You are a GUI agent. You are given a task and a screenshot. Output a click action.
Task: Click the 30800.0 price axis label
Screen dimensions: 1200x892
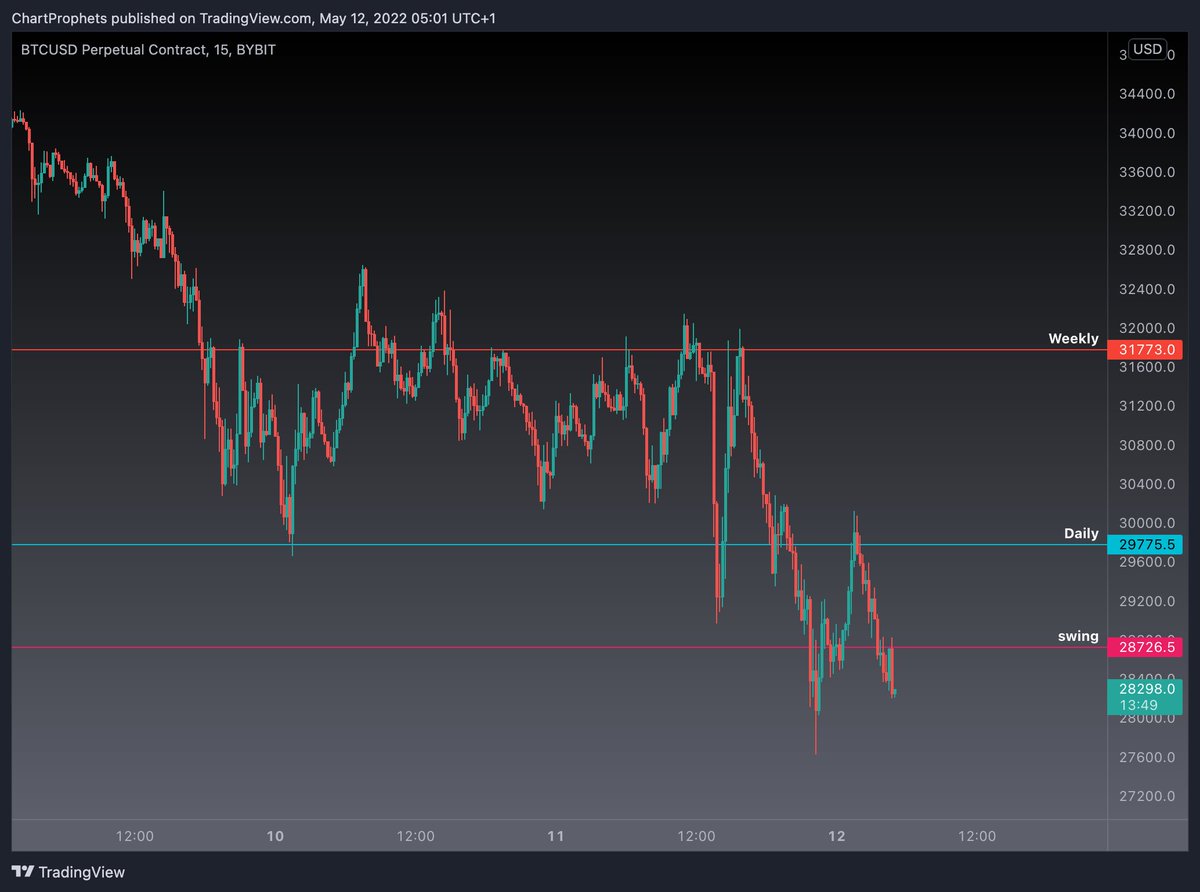coord(1147,445)
